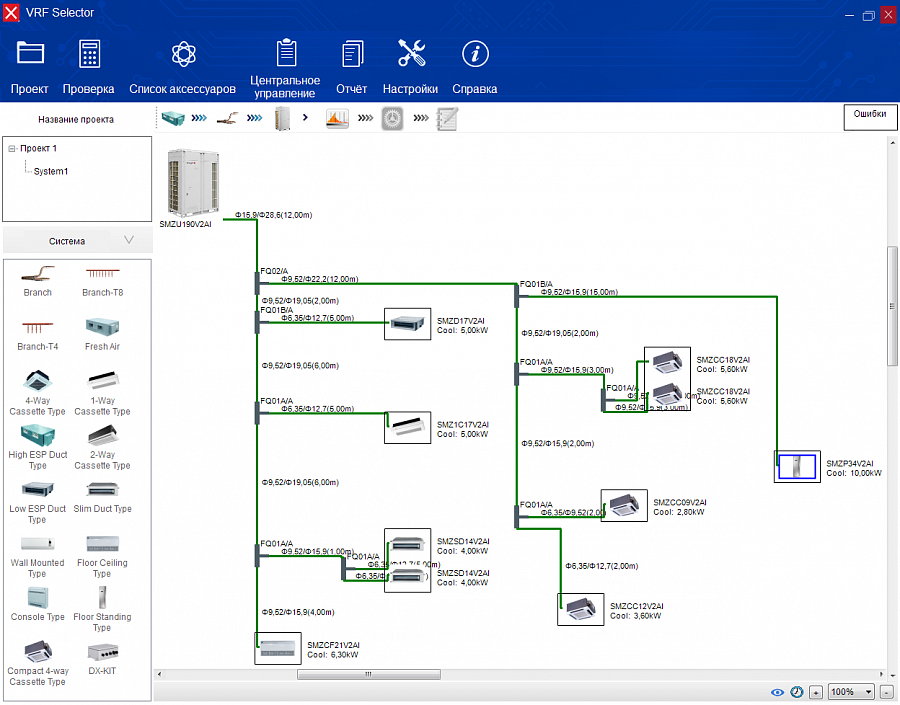The height and width of the screenshot is (705, 900).
Task: Choose the Wall Mounted Type unit
Action: (x=37, y=555)
